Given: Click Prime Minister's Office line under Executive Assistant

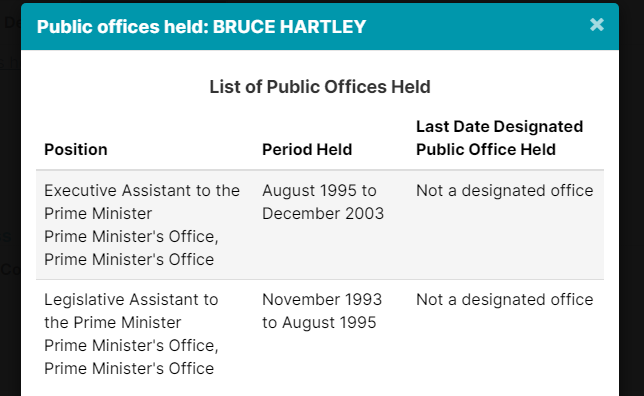Looking at the screenshot, I should tap(131, 237).
